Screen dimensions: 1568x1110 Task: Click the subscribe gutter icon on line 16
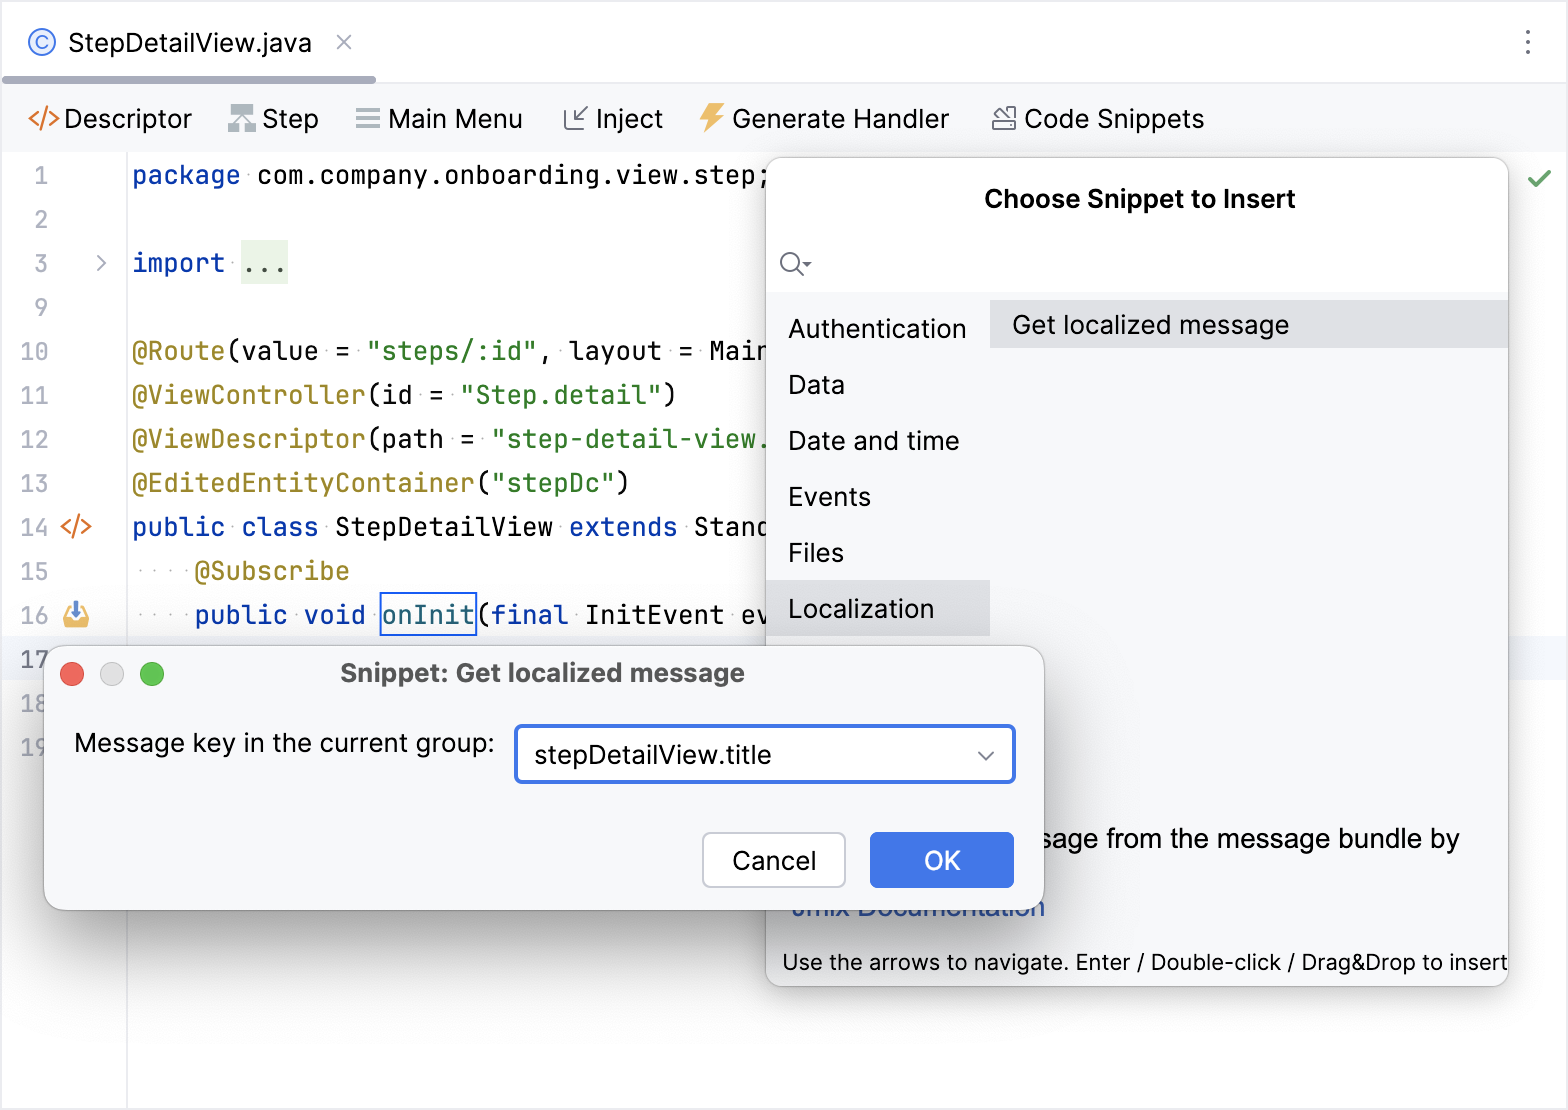click(x=76, y=615)
